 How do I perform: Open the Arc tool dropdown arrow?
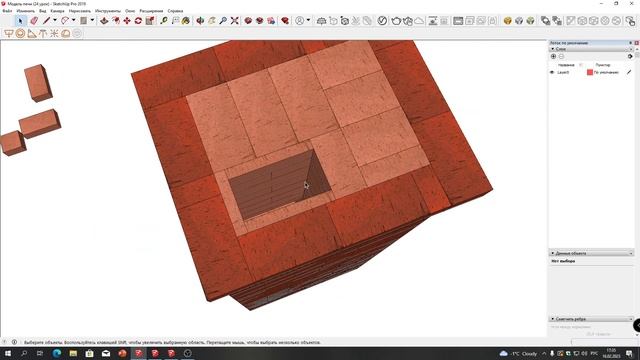[73, 20]
